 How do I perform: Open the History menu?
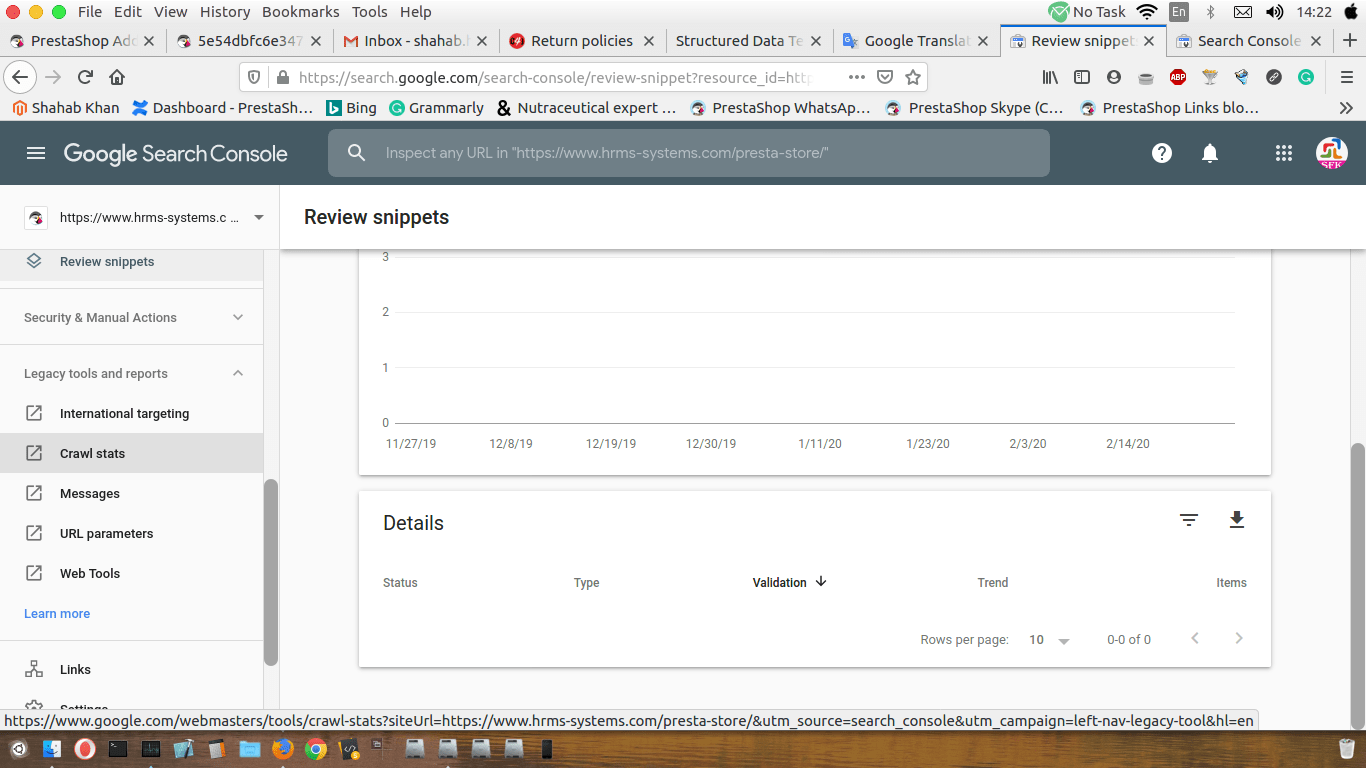coord(225,12)
